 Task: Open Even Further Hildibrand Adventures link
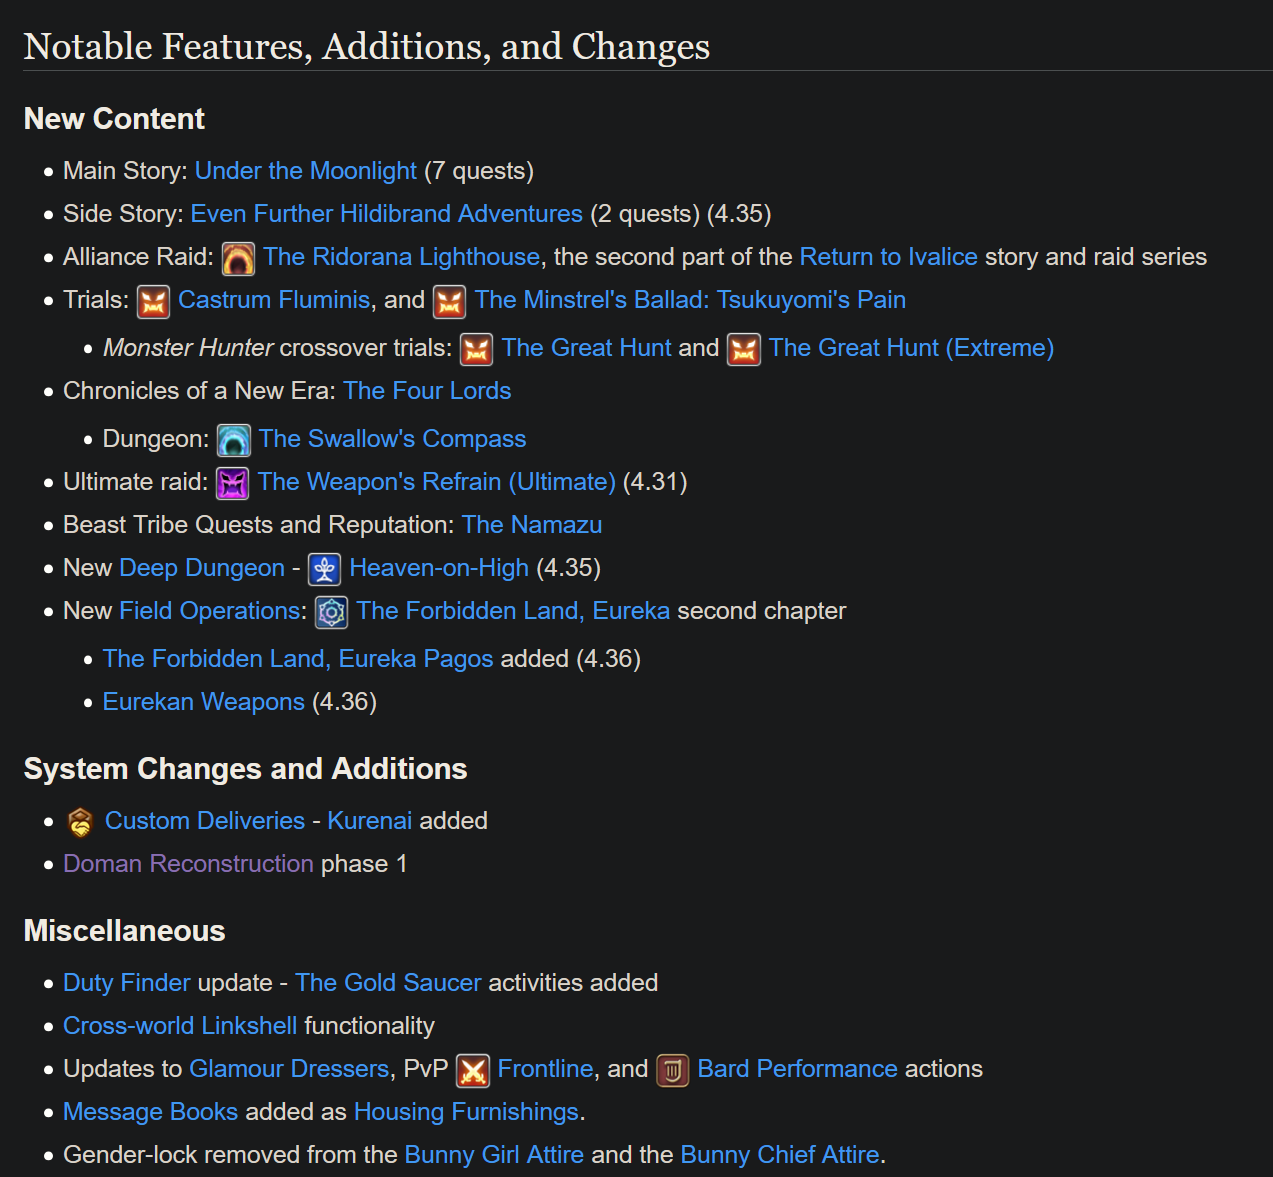point(386,214)
